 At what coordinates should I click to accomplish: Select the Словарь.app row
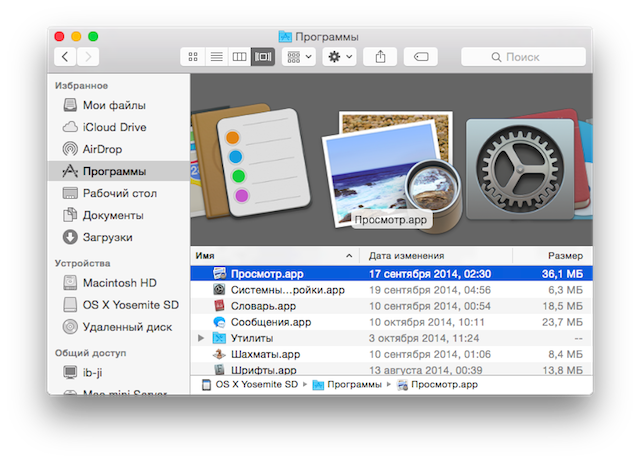click(391, 306)
